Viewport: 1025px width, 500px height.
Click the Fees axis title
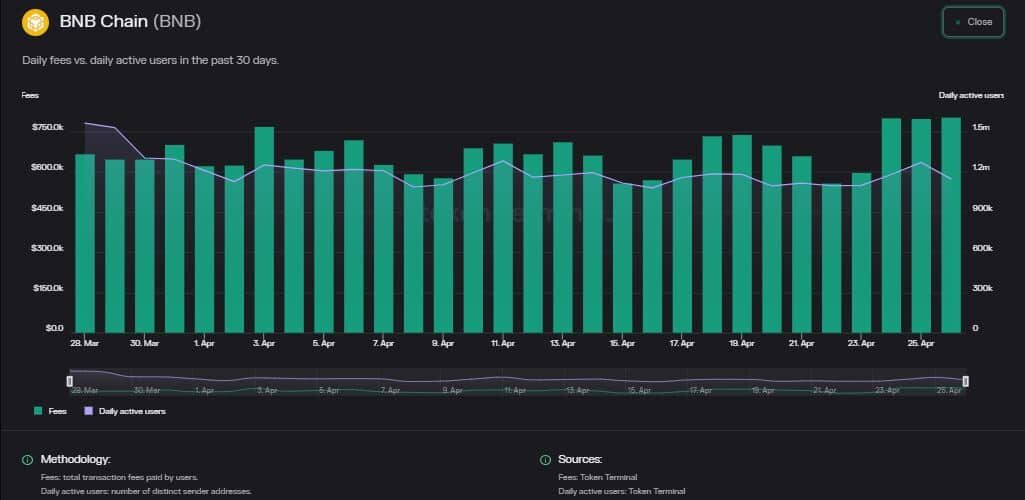coord(30,95)
